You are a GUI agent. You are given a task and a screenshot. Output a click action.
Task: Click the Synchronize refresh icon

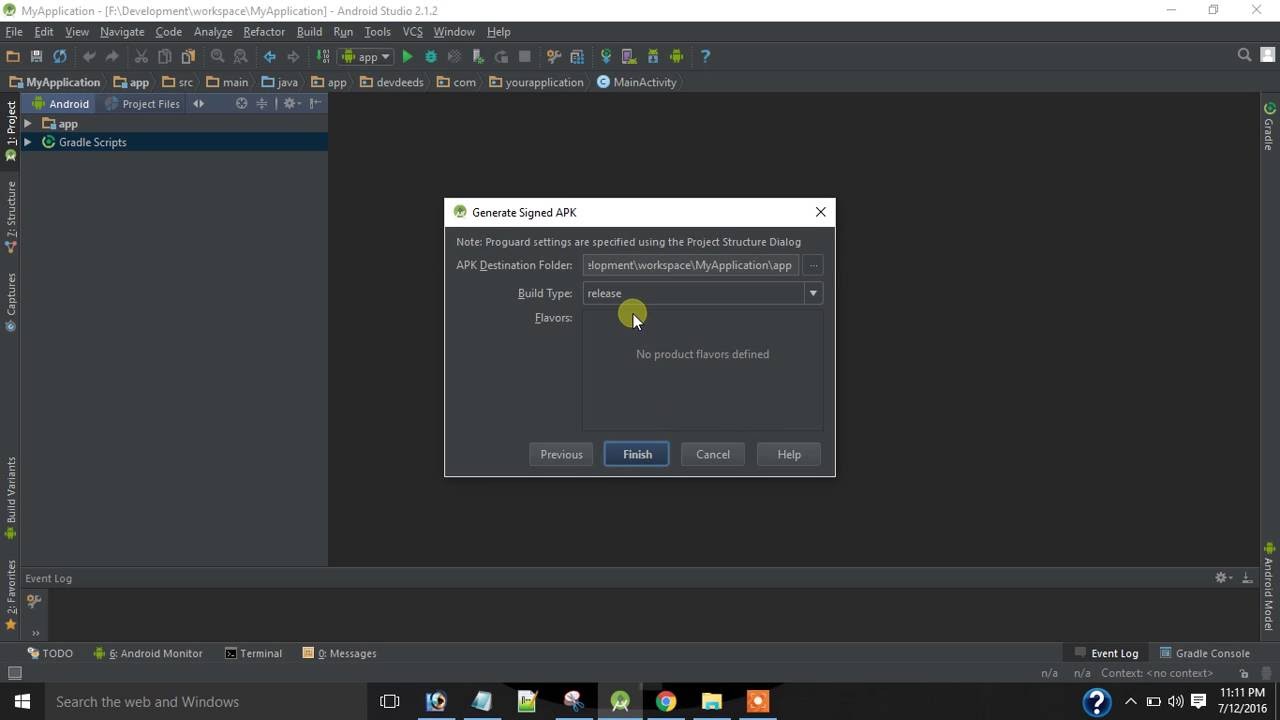[60, 56]
